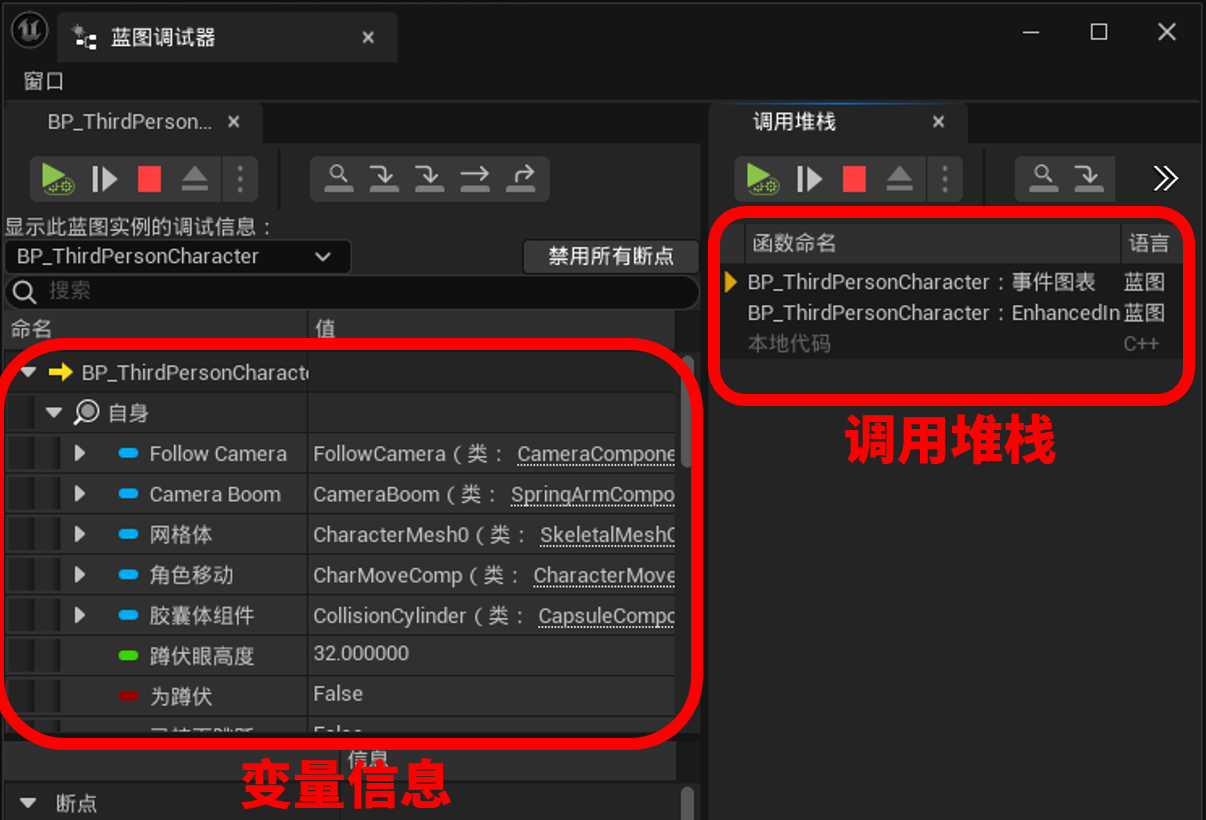1206x820 pixels.
Task: Open the debug options ellipsis icon
Action: point(239,179)
